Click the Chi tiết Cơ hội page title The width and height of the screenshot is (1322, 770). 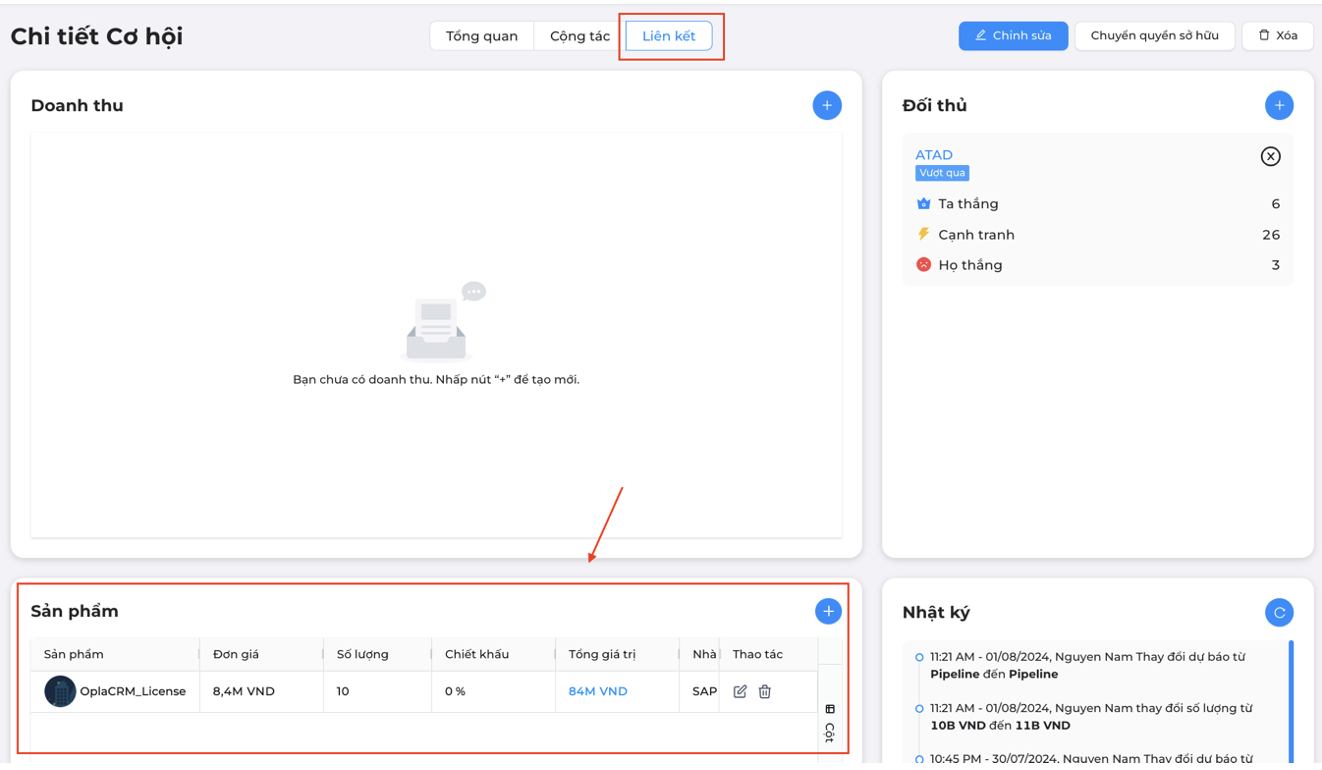pos(97,37)
